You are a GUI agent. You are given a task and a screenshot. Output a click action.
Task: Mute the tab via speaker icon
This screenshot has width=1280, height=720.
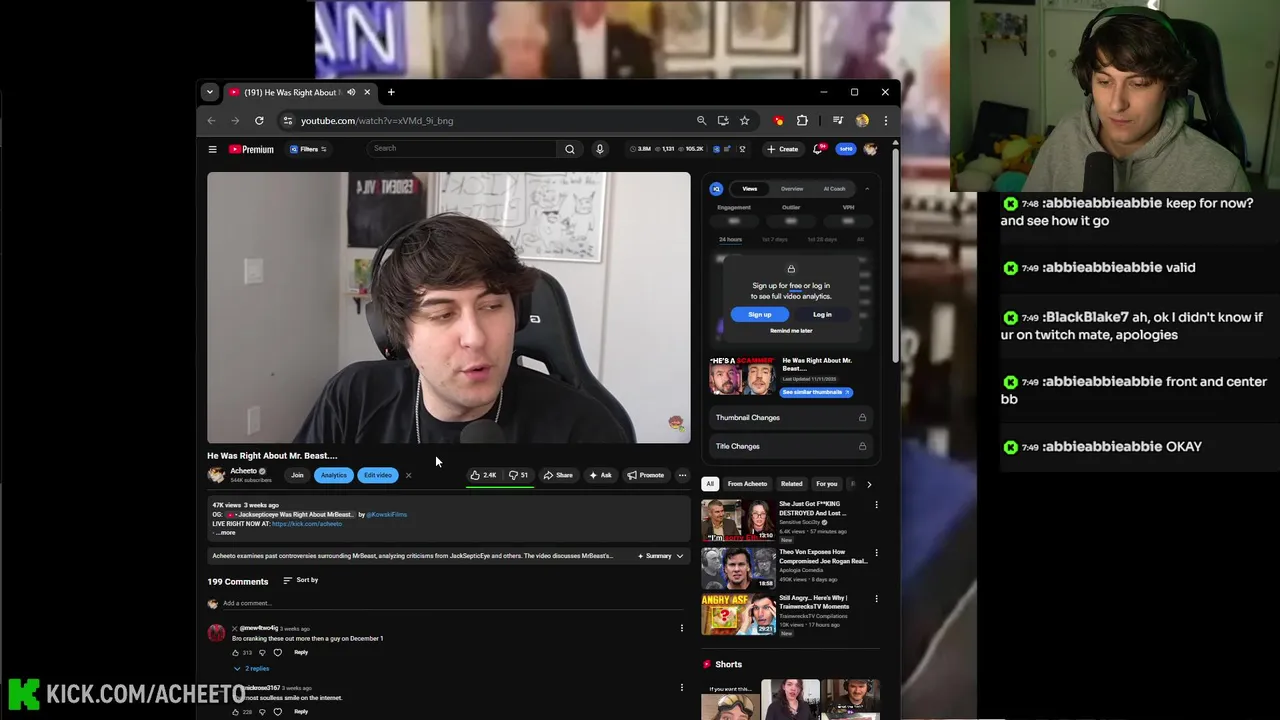tap(351, 92)
